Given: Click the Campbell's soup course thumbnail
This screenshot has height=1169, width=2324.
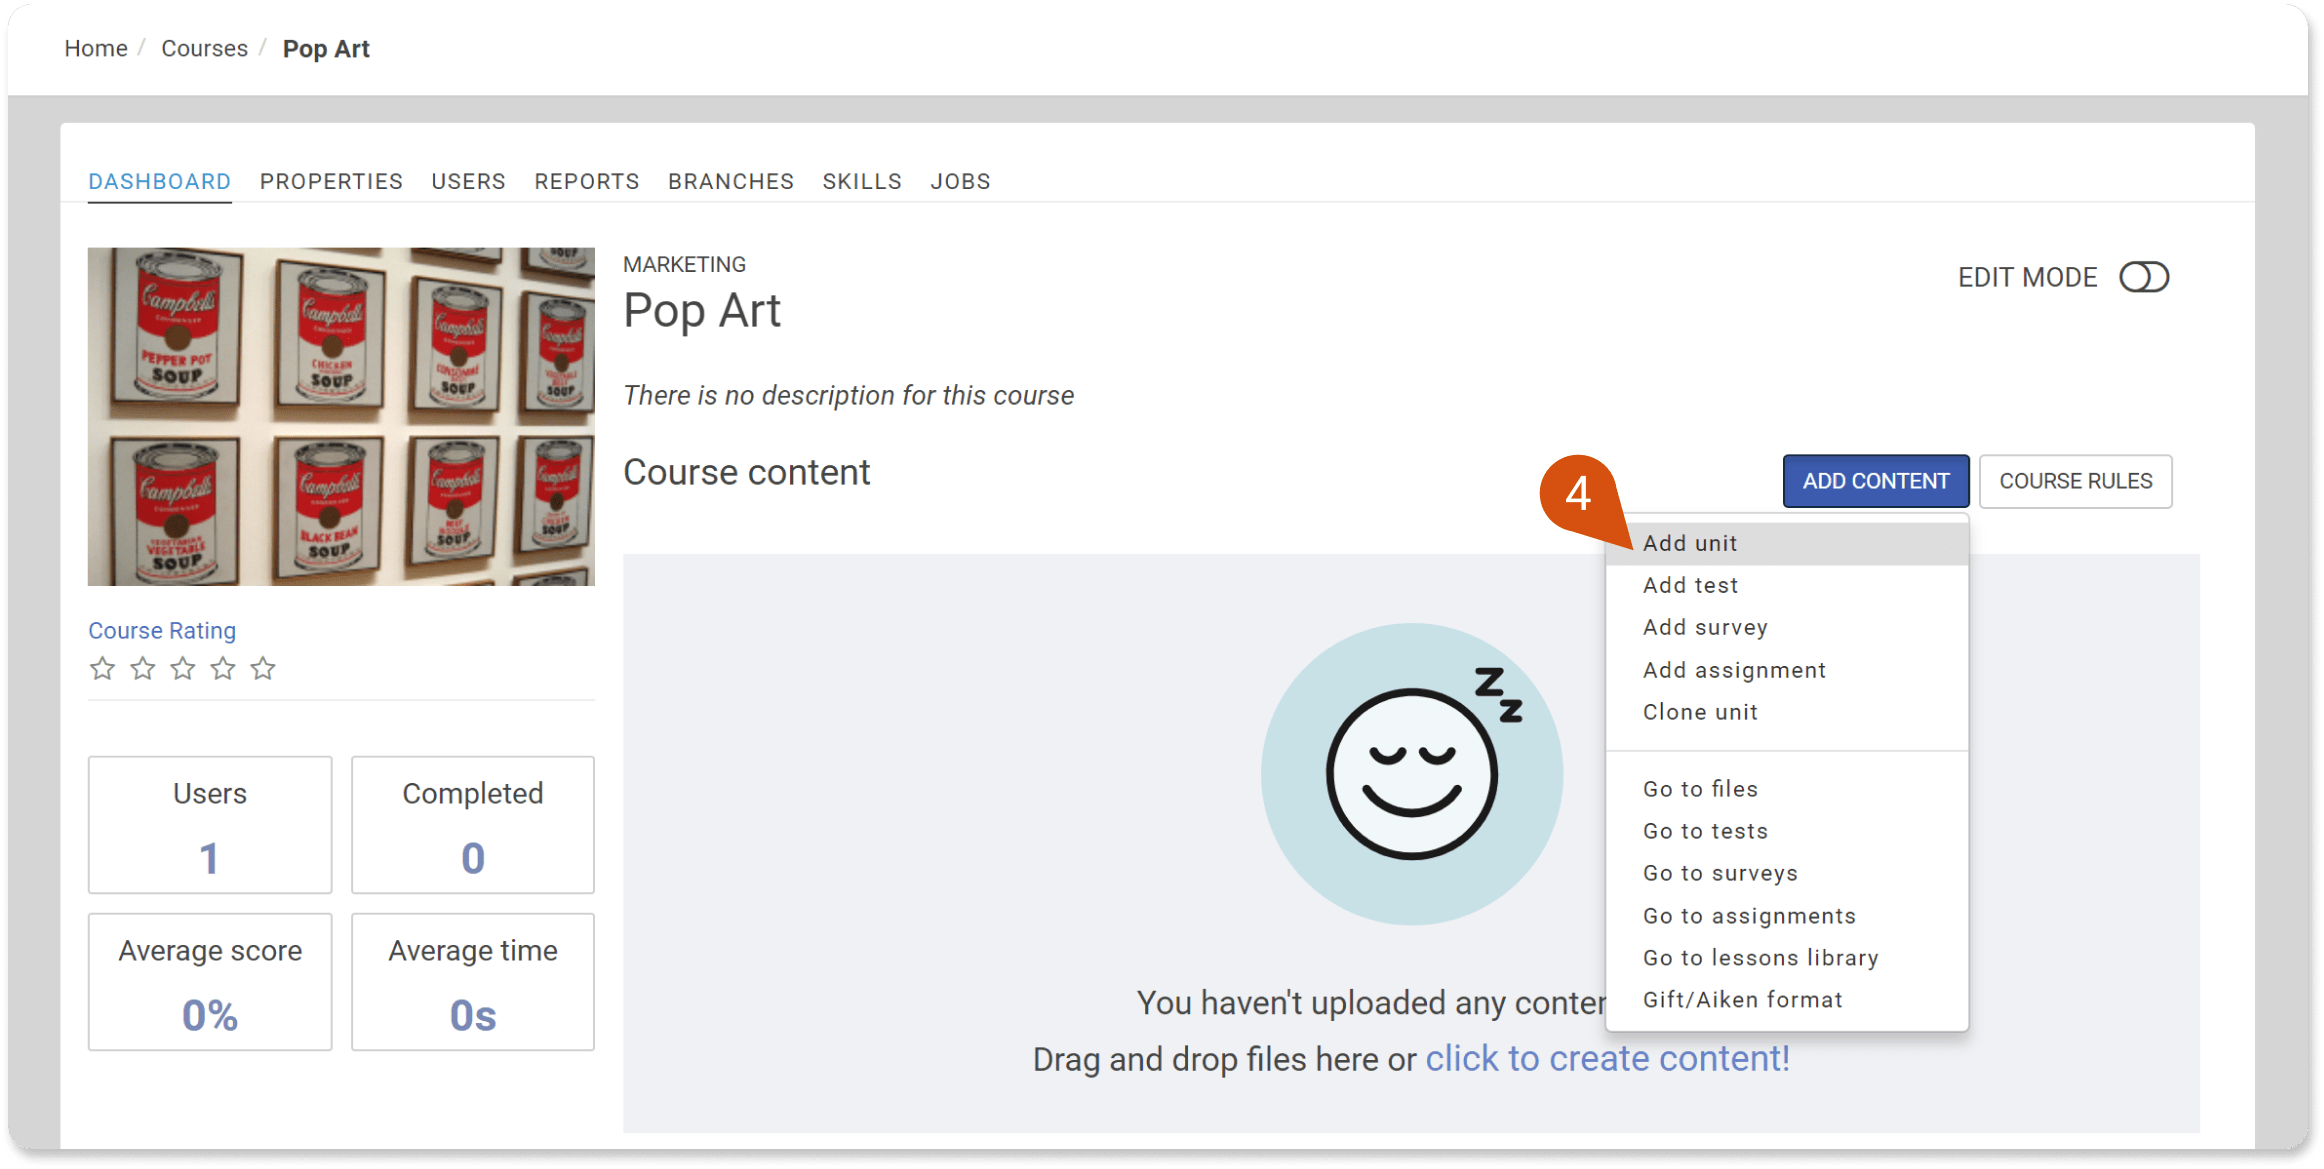Looking at the screenshot, I should coord(341,416).
